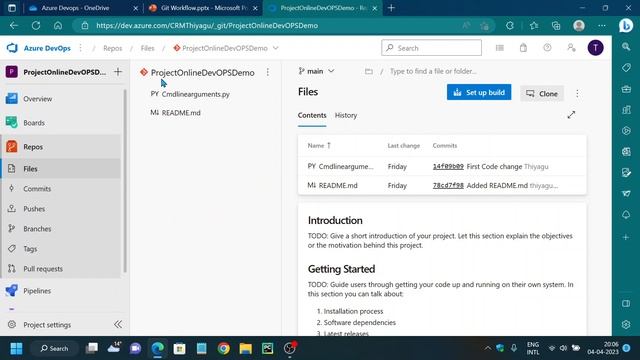Click Set up build button
Screen dimensions: 640x360
point(479,92)
